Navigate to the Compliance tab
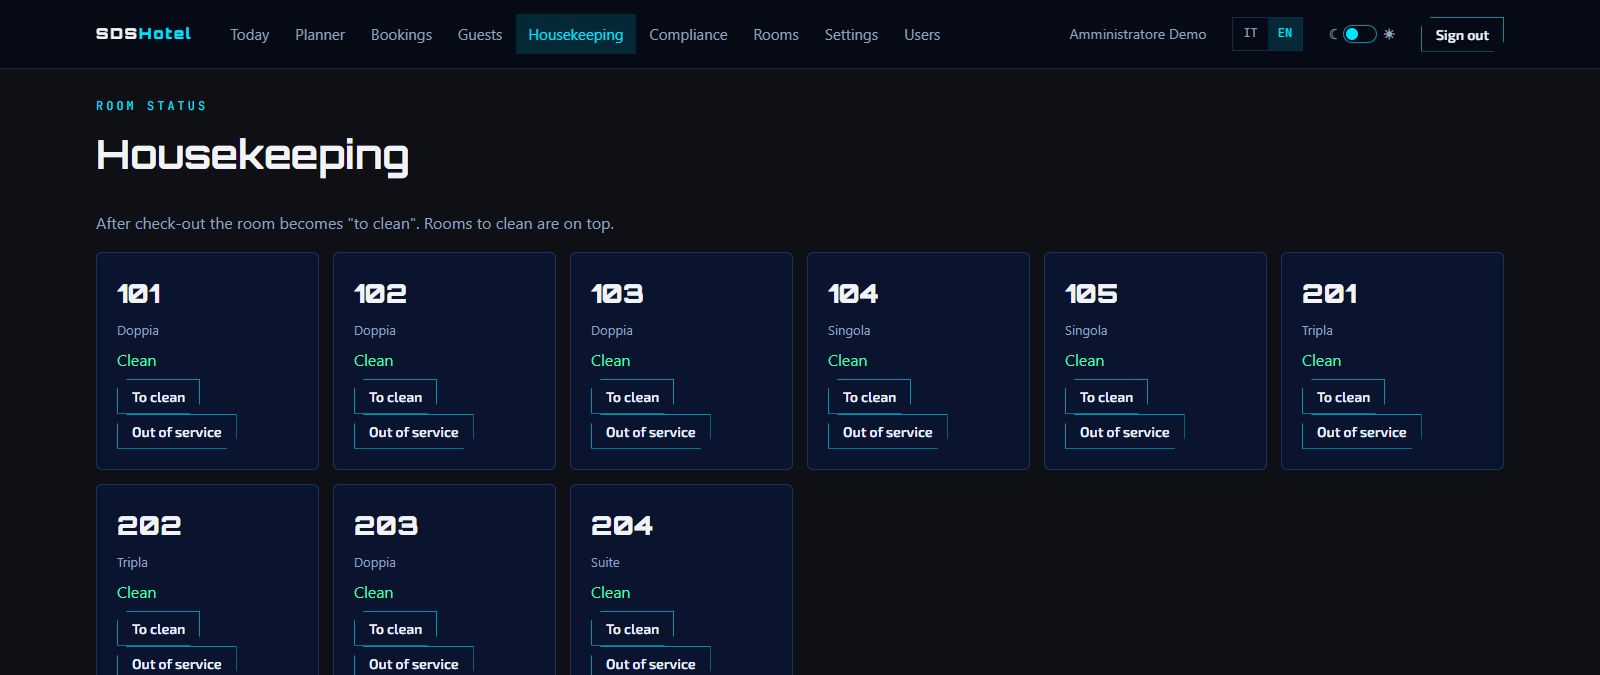The width and height of the screenshot is (1600, 675). (x=688, y=34)
